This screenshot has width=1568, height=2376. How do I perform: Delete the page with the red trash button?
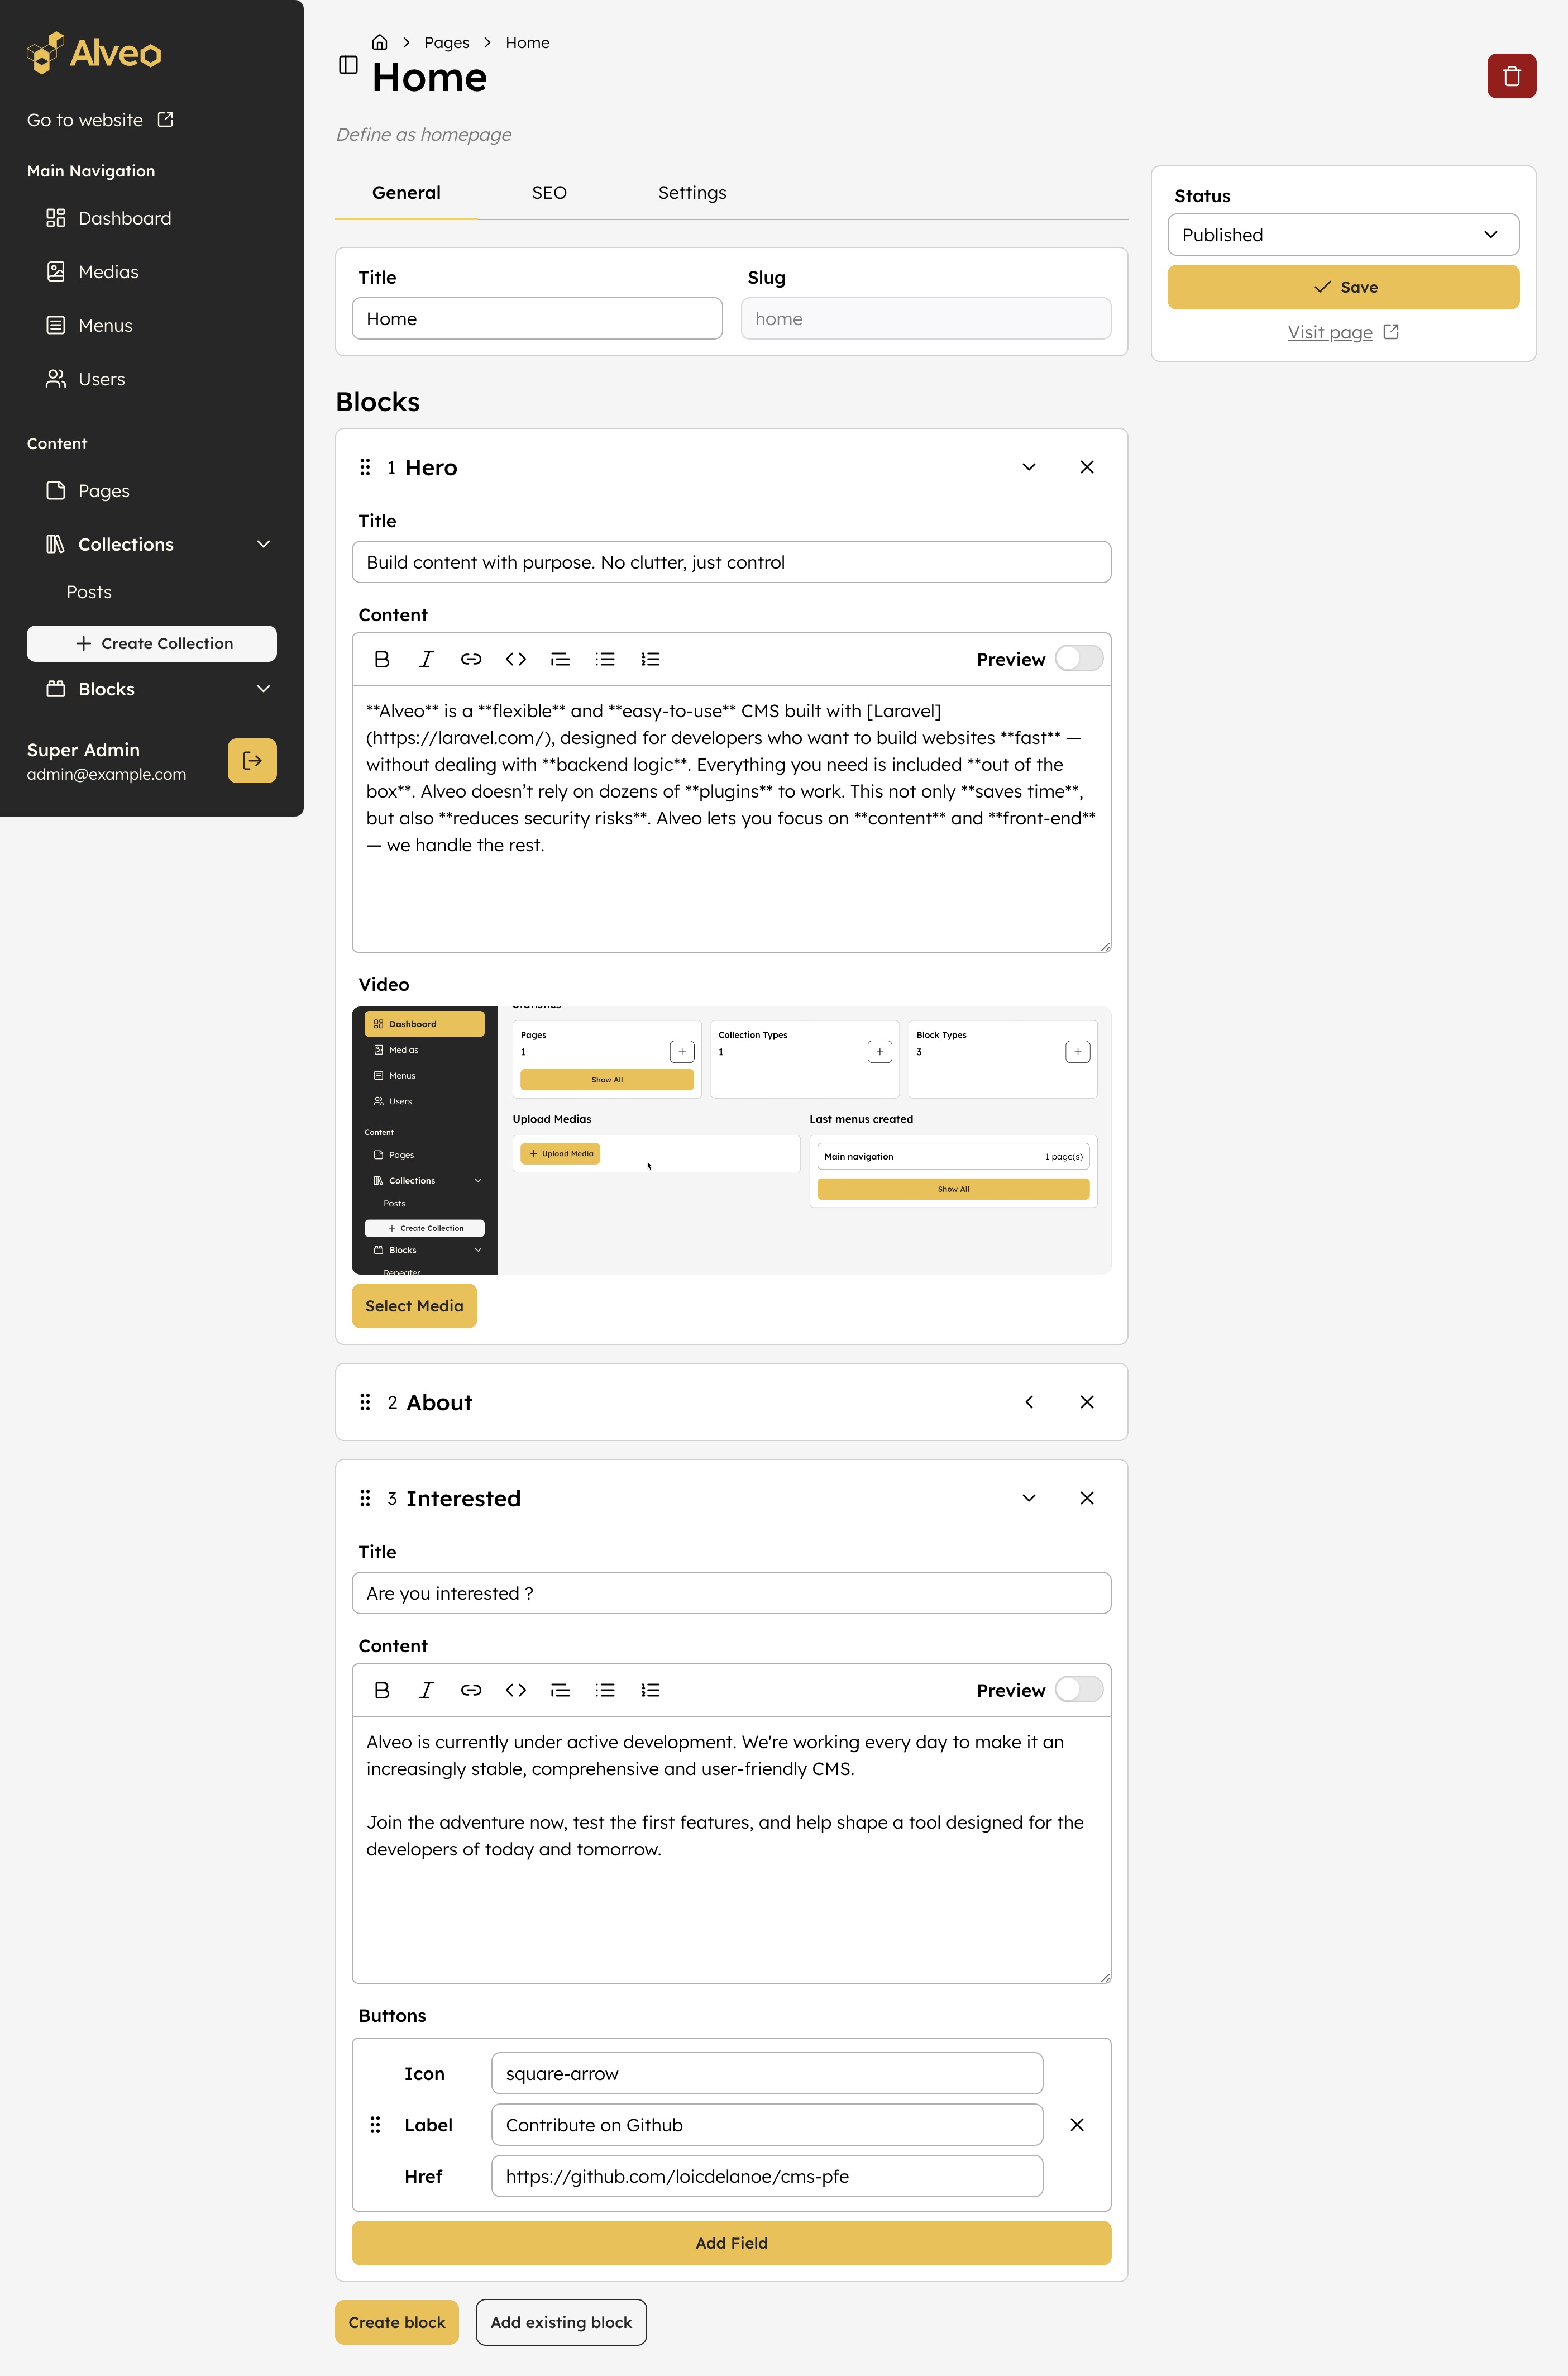coord(1511,76)
